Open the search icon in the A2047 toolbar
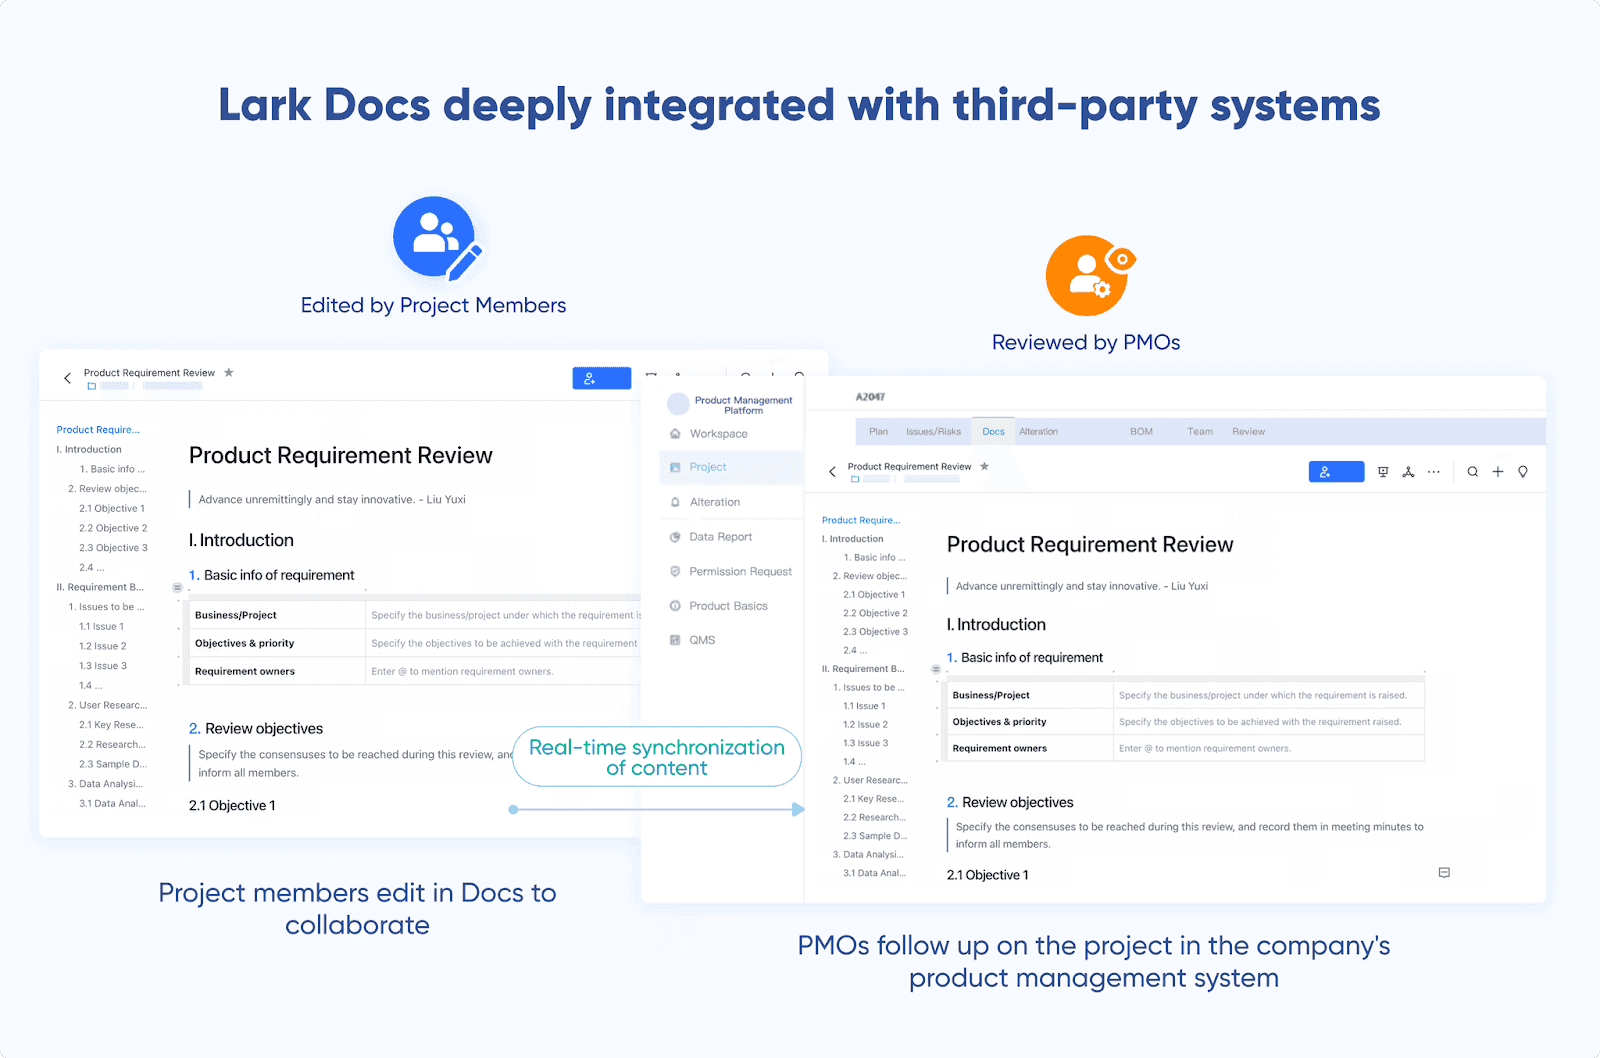 1472,471
